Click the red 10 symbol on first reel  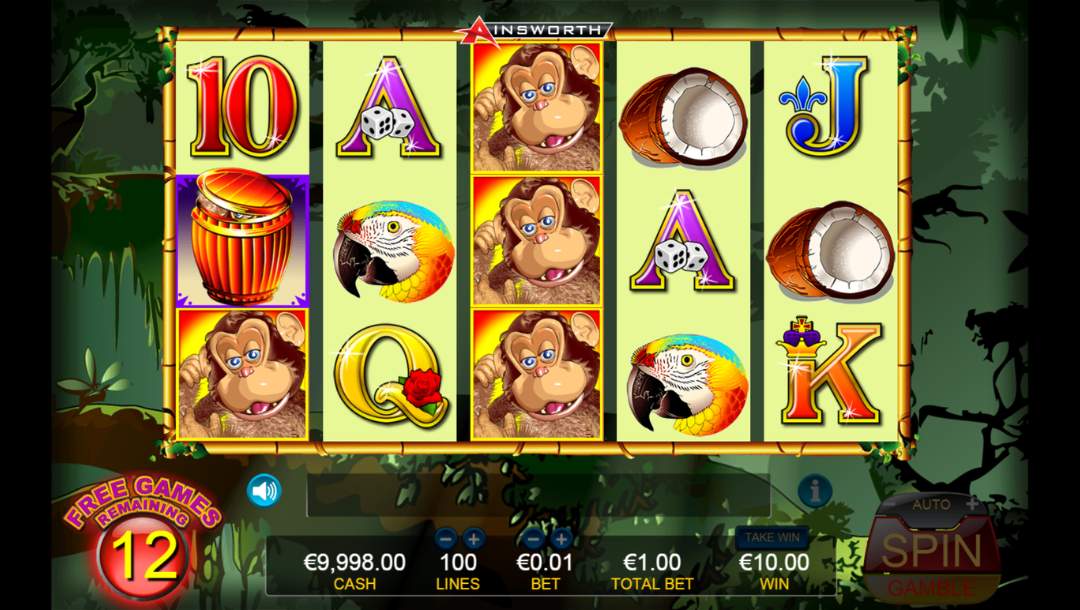[x=242, y=107]
